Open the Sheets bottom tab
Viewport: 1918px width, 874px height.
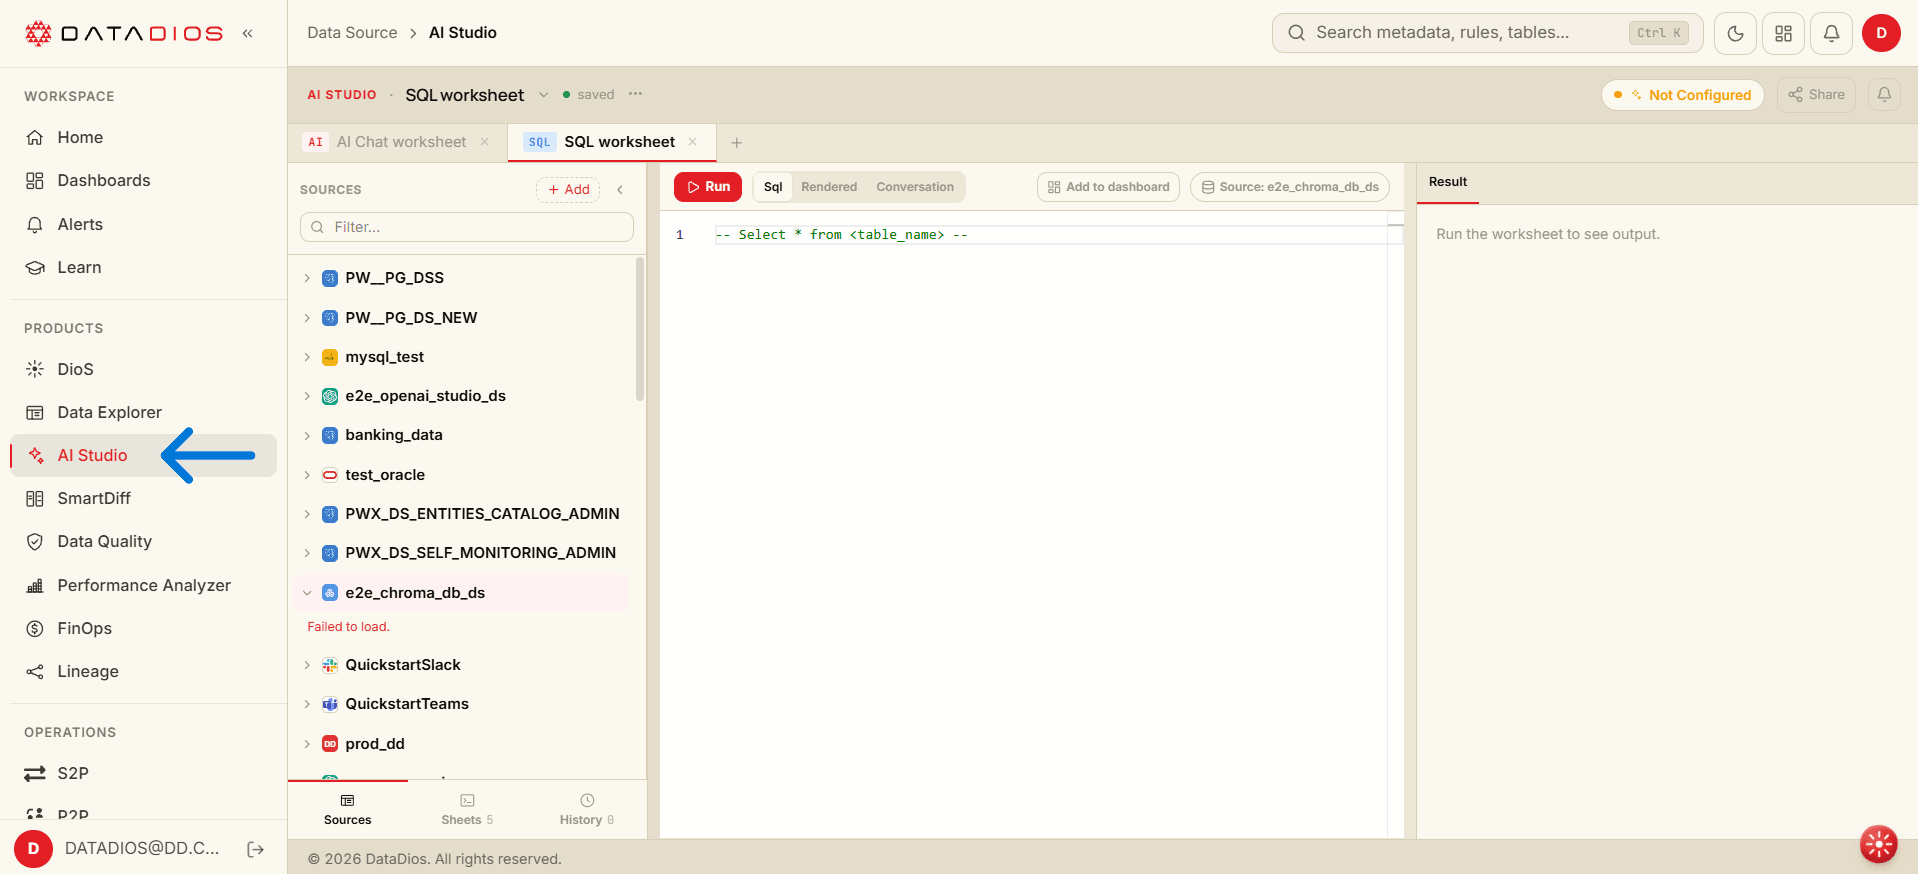[x=467, y=810]
